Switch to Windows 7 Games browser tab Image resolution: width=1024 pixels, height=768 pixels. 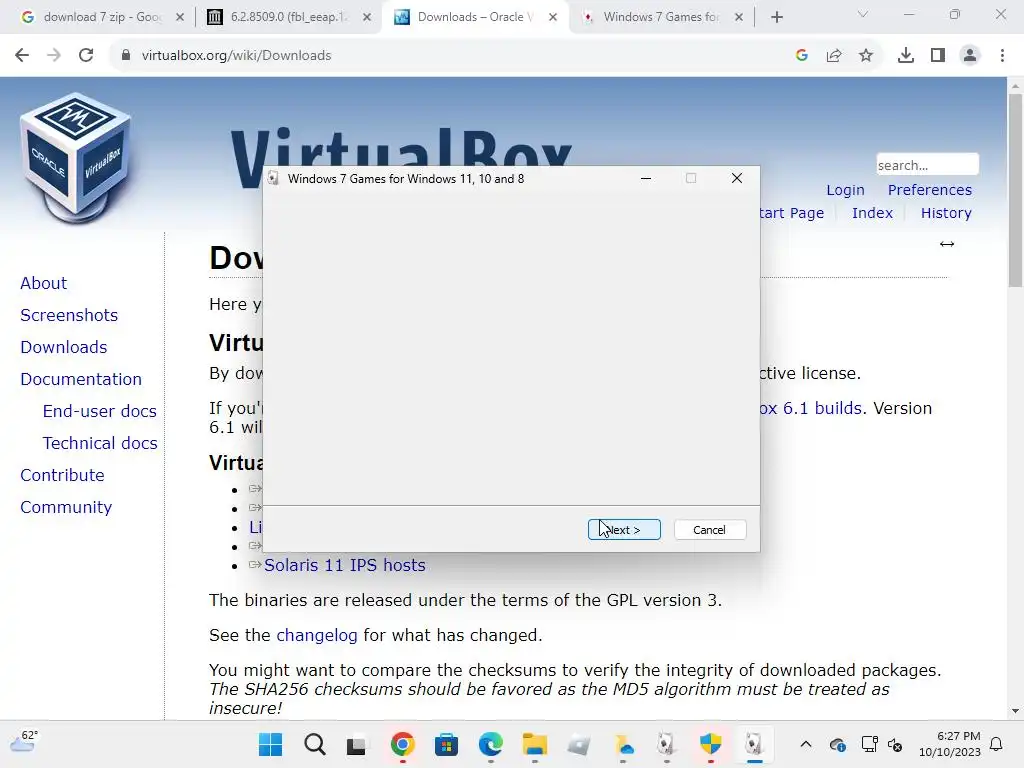pos(660,17)
